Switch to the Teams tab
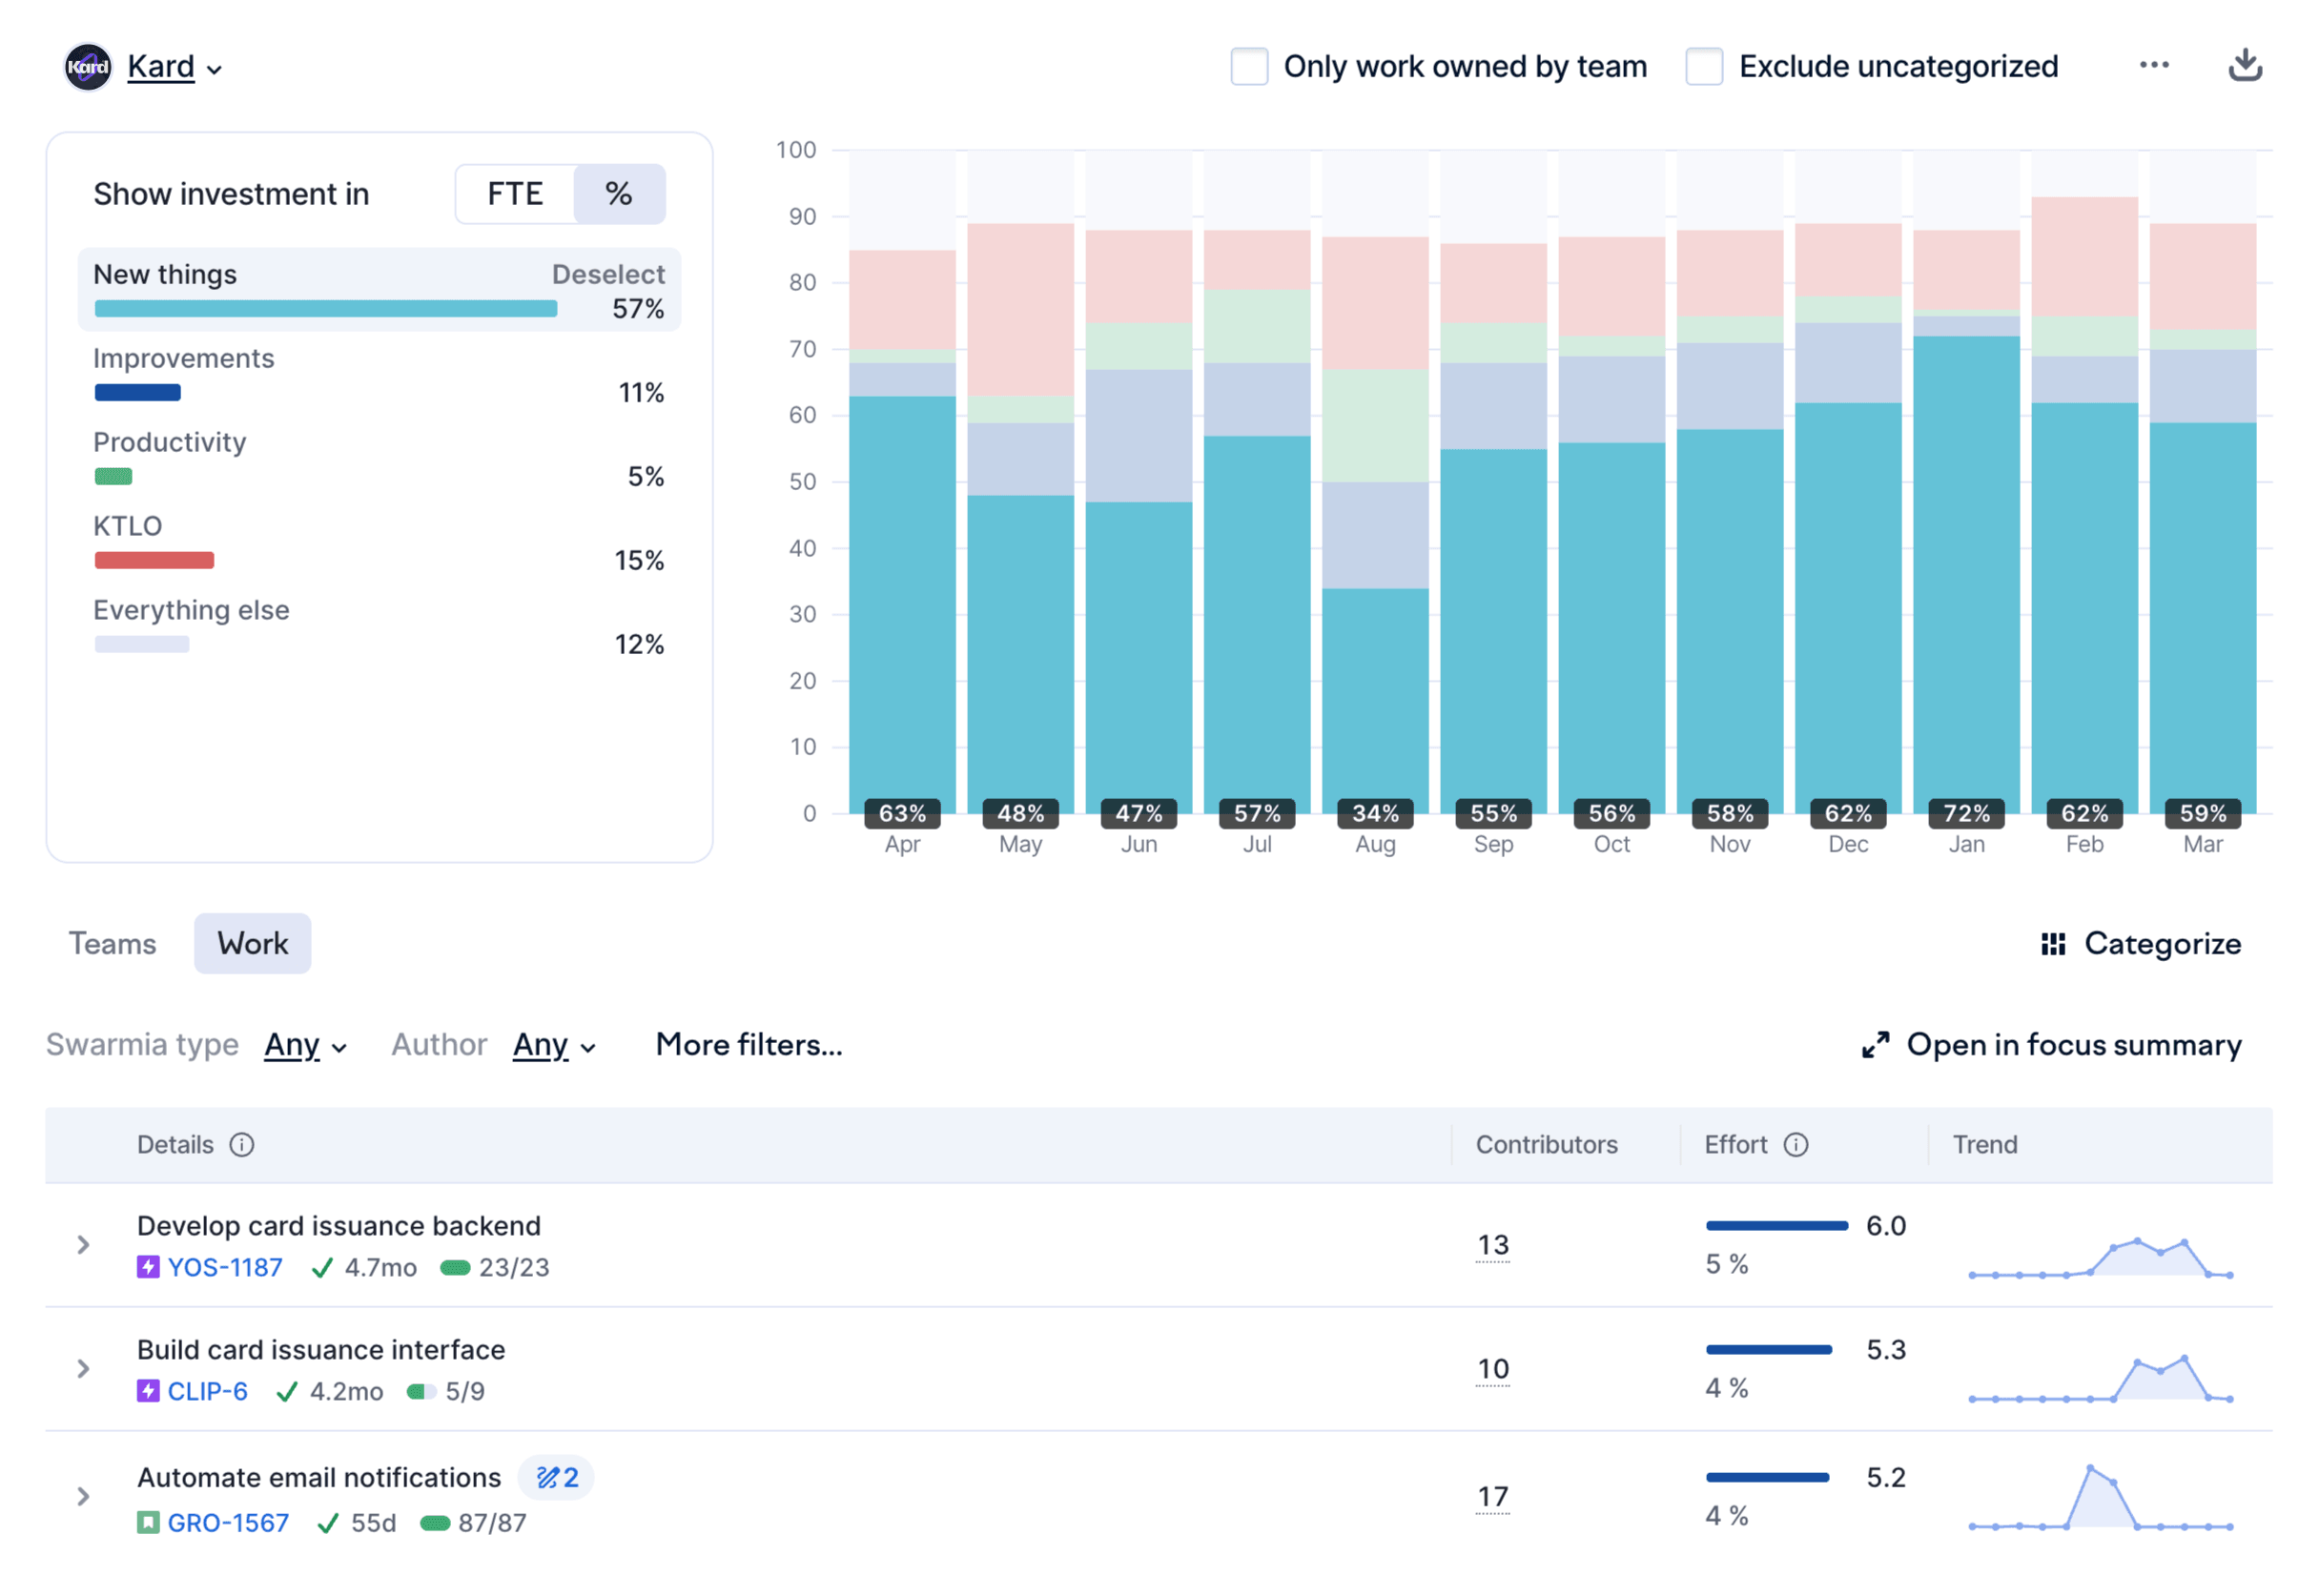Screen dimensions: 2319x1596 pos(112,944)
